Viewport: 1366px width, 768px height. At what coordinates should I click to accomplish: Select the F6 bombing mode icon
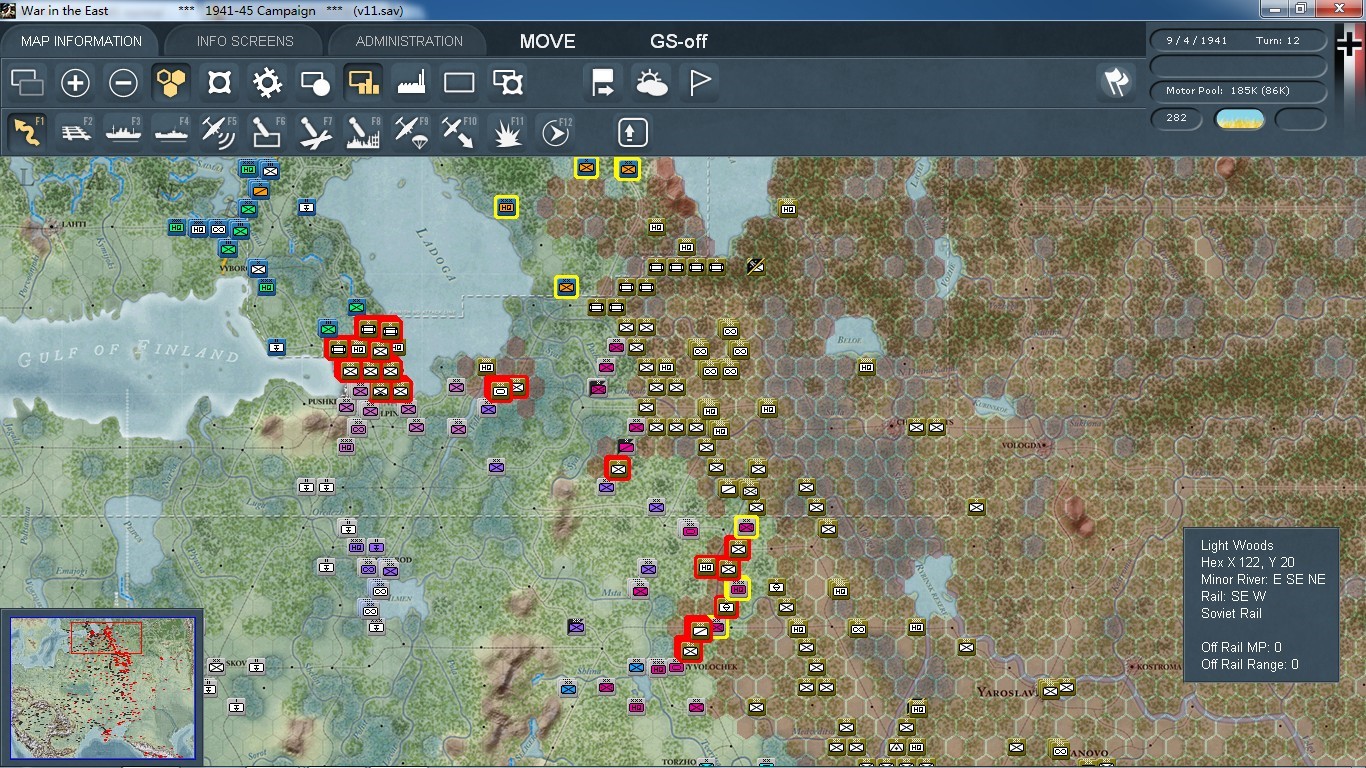click(267, 132)
